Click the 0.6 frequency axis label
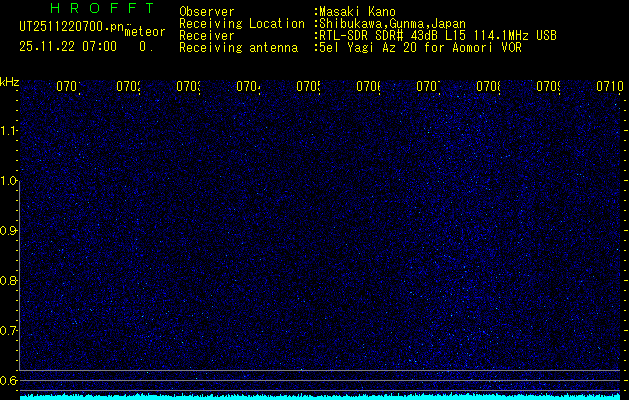Viewport: 629px width, 400px height. (9, 380)
